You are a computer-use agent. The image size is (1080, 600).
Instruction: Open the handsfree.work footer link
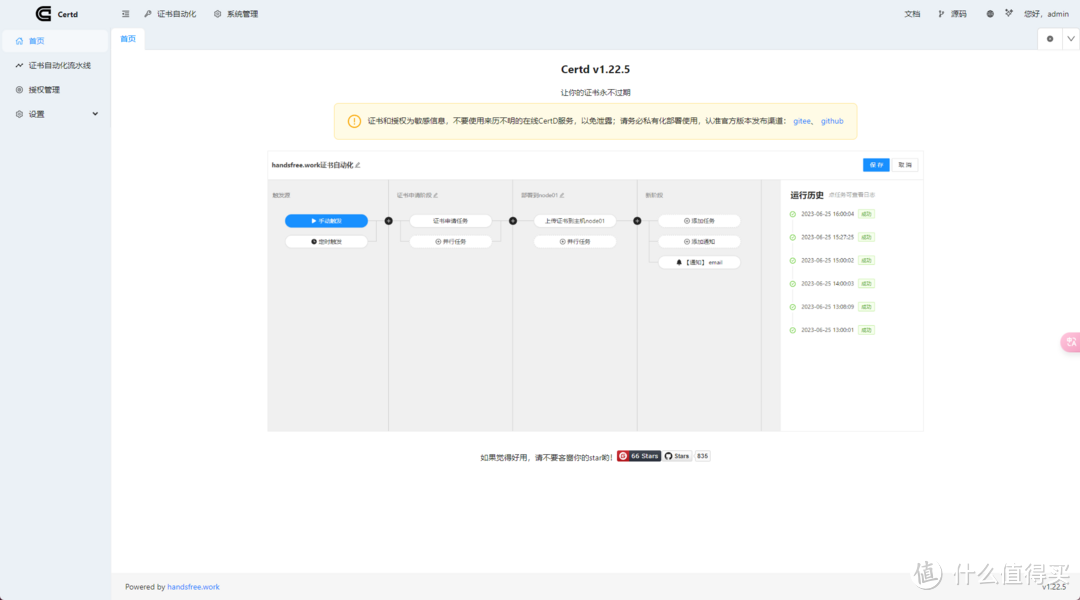(193, 587)
